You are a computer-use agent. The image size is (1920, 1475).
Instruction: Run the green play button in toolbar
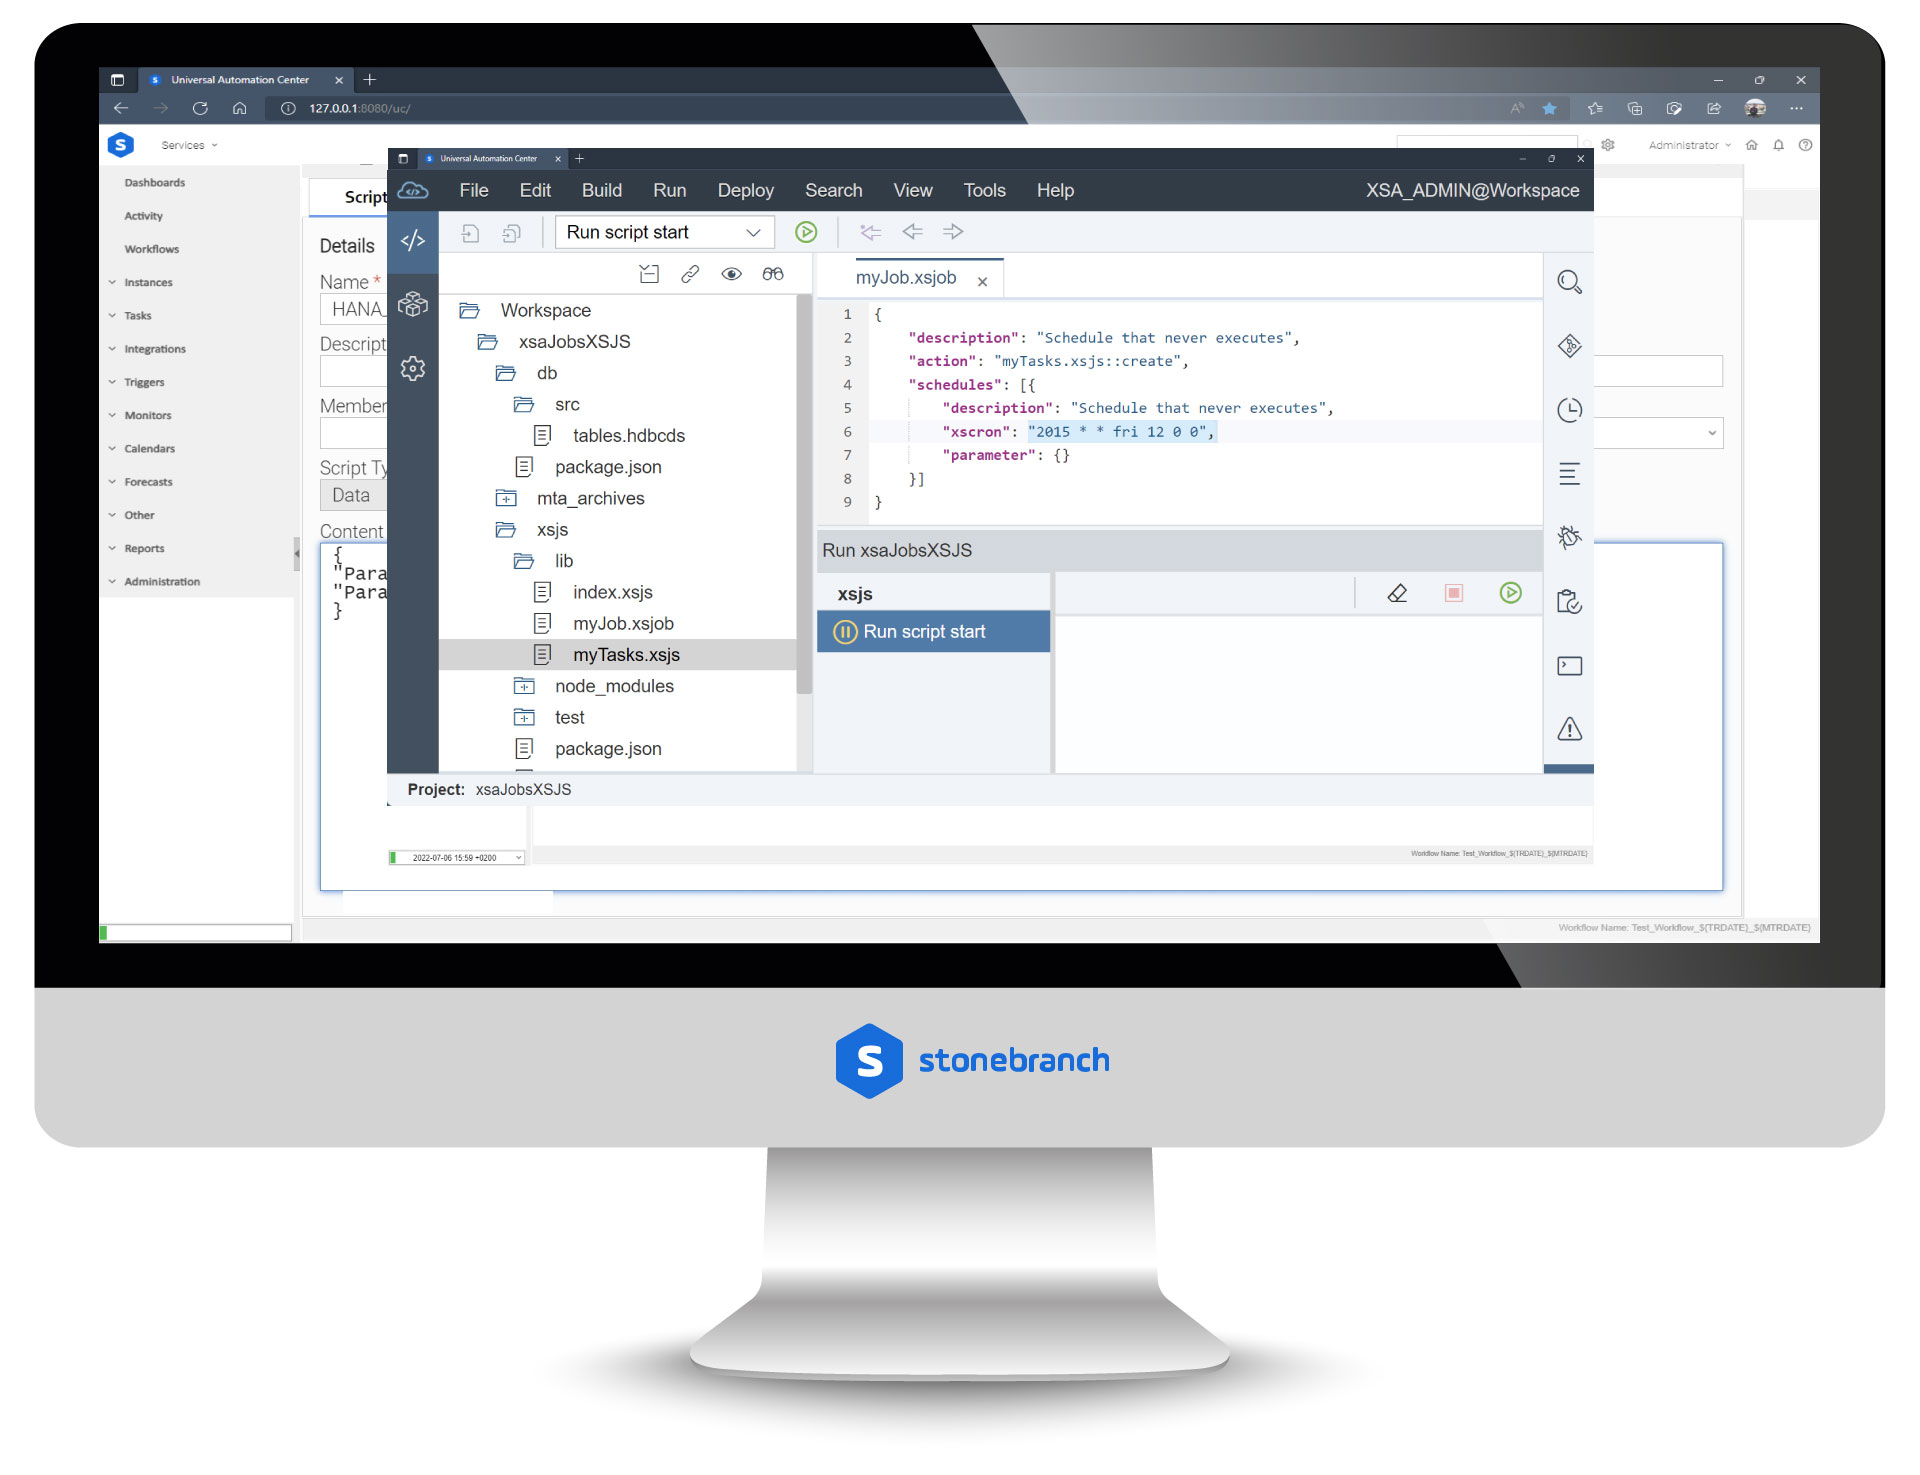806,232
